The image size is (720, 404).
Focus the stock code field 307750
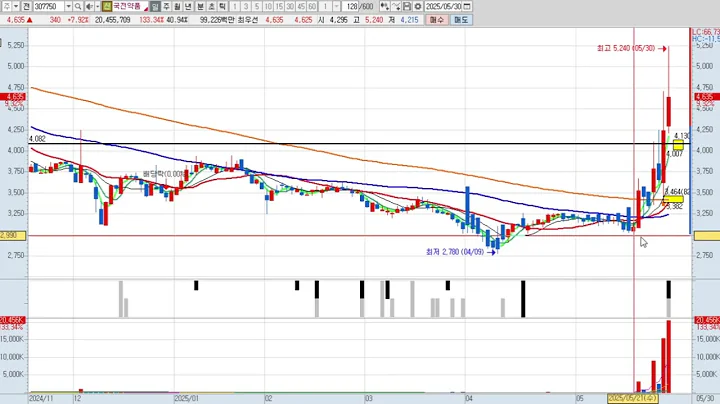[49, 6]
